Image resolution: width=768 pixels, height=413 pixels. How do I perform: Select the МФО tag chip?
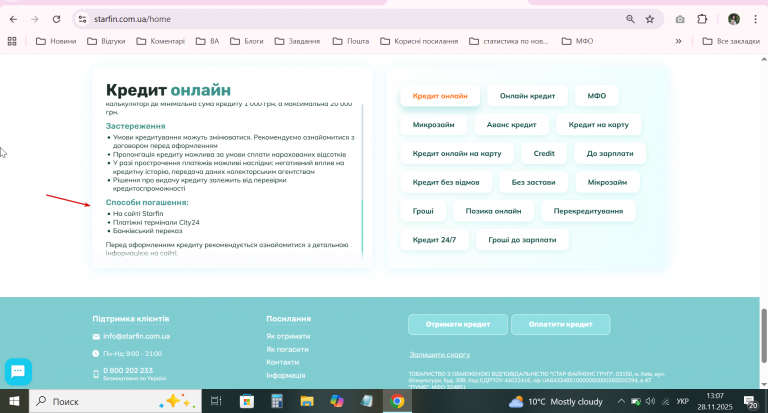597,96
